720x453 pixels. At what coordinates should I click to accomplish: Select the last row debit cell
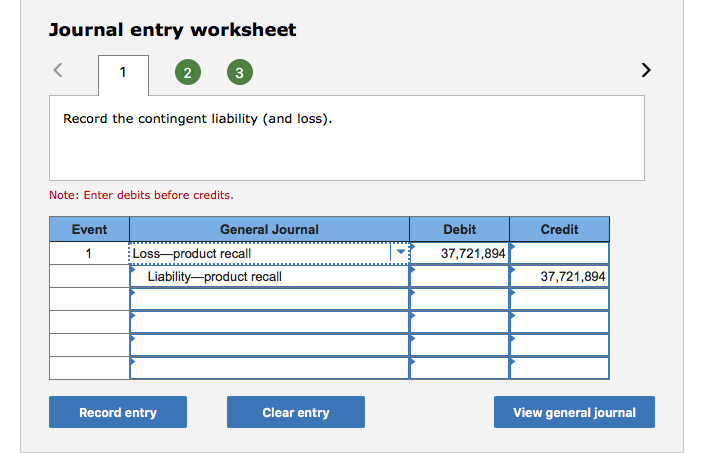pos(460,368)
